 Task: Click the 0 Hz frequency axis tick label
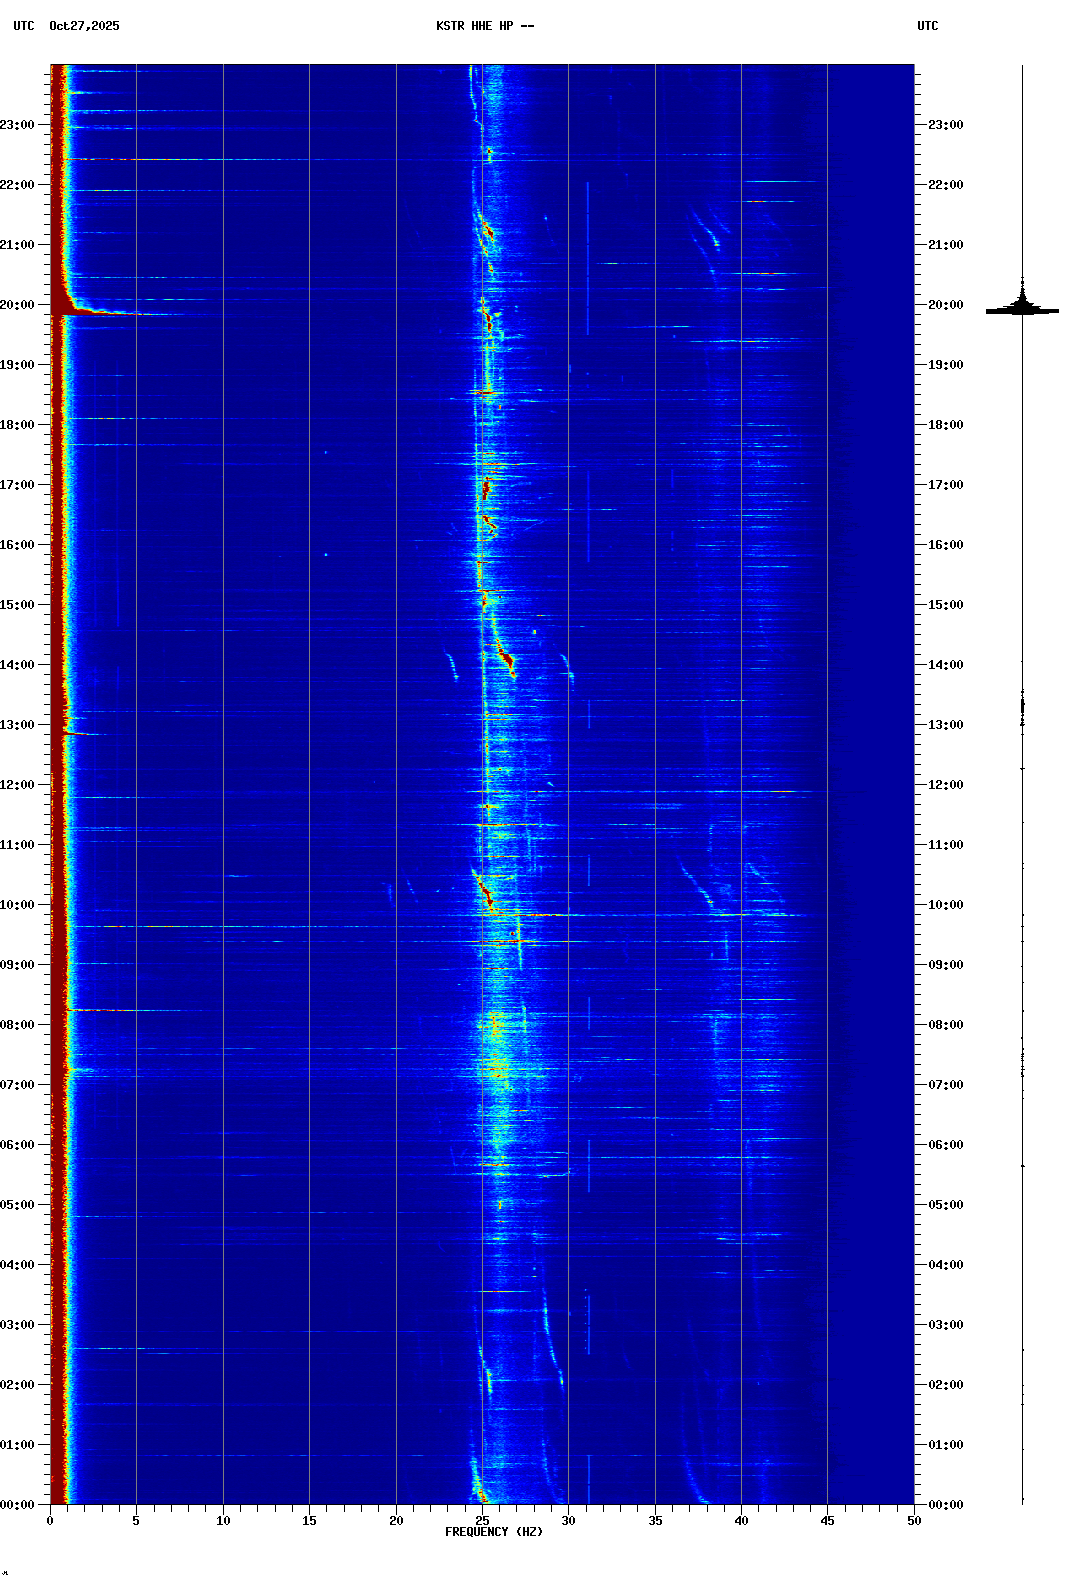50,1521
